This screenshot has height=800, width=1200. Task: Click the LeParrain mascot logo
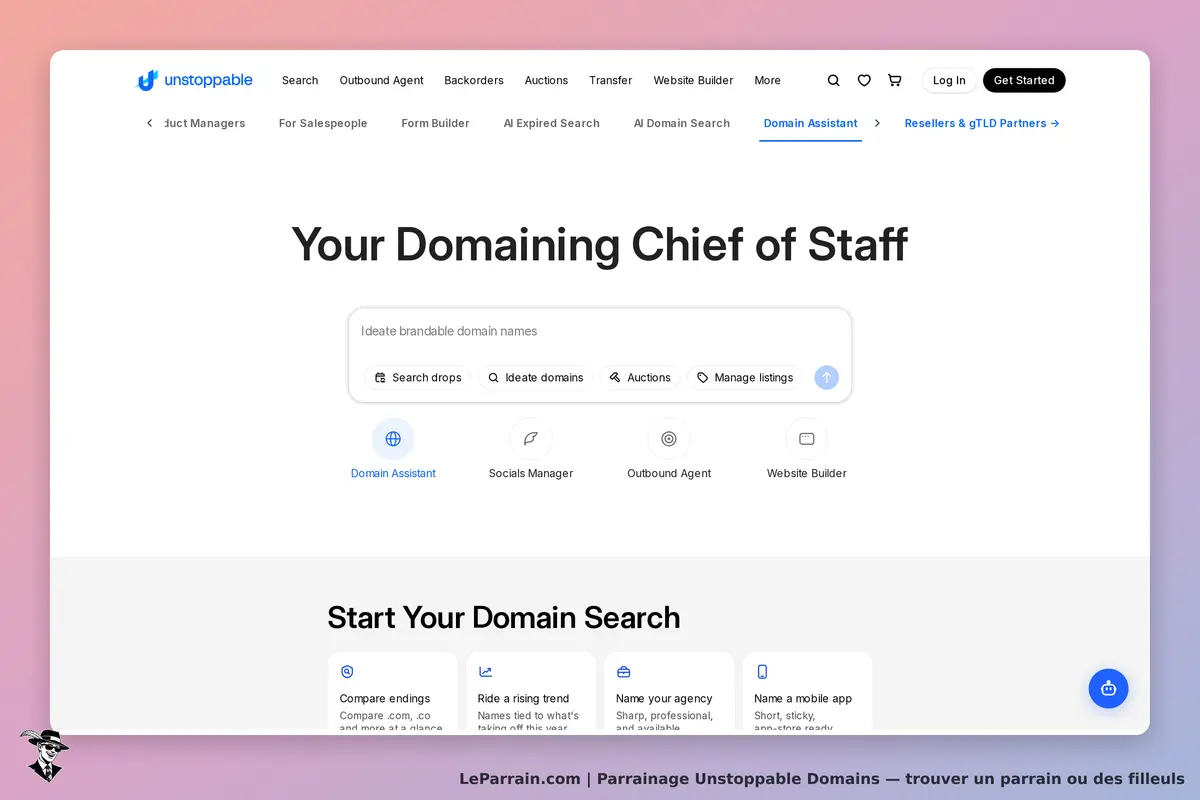click(x=44, y=755)
